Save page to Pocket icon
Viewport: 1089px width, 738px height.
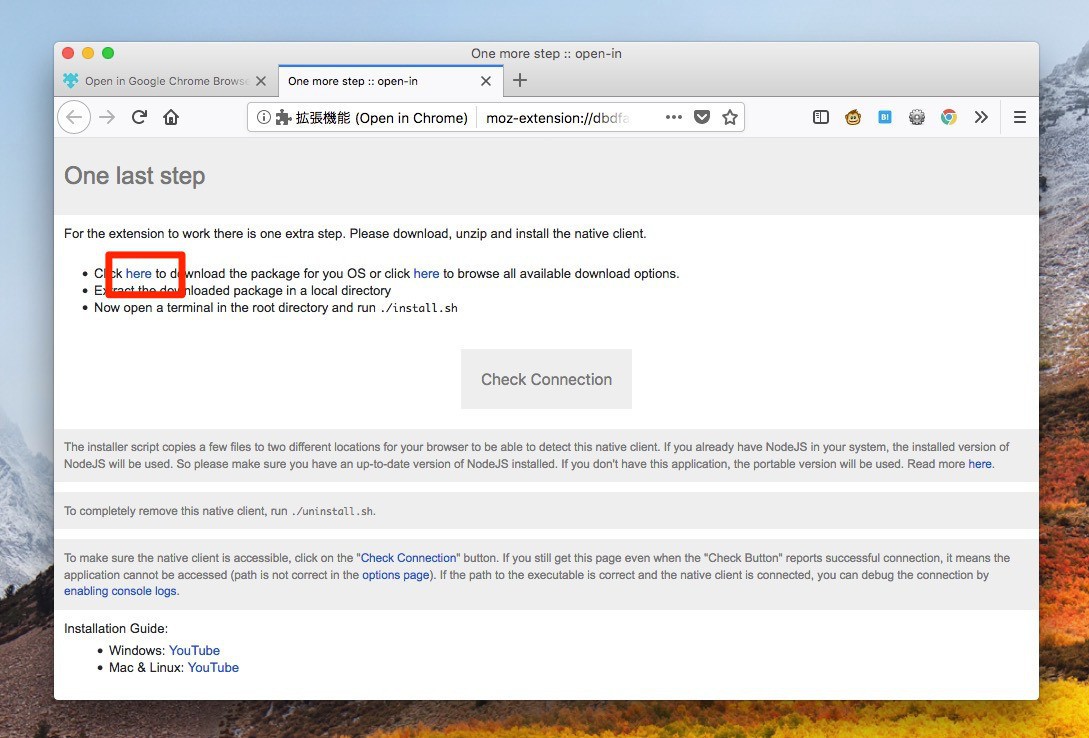(702, 117)
